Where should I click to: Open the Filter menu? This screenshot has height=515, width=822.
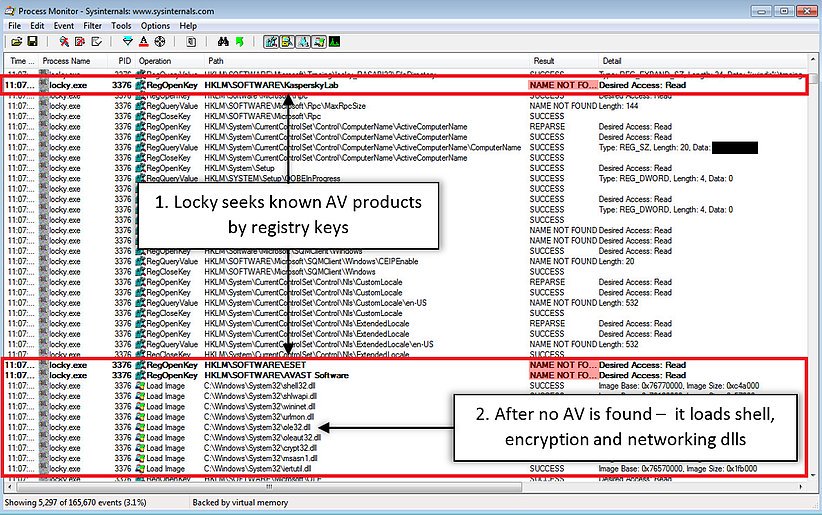coord(92,26)
